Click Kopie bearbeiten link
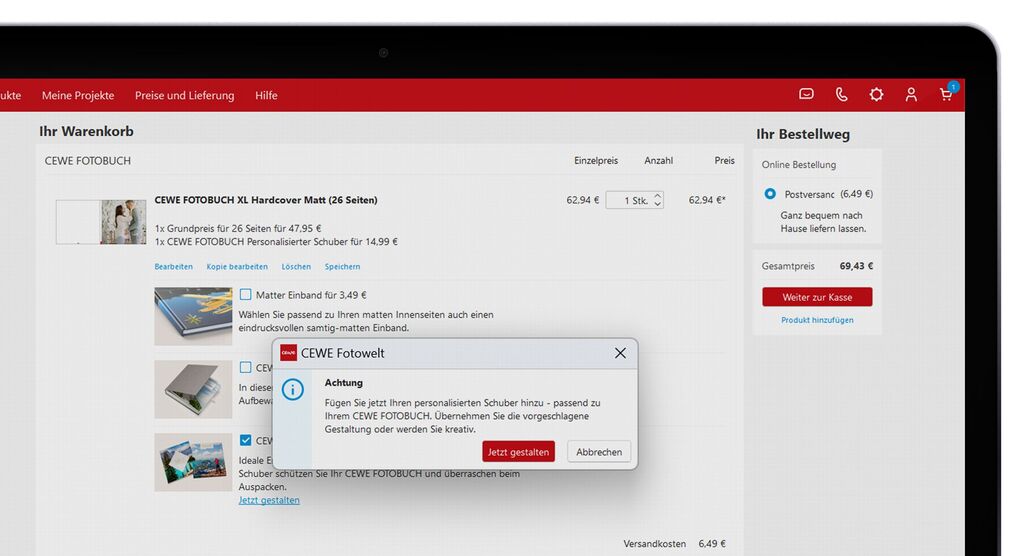 [237, 267]
